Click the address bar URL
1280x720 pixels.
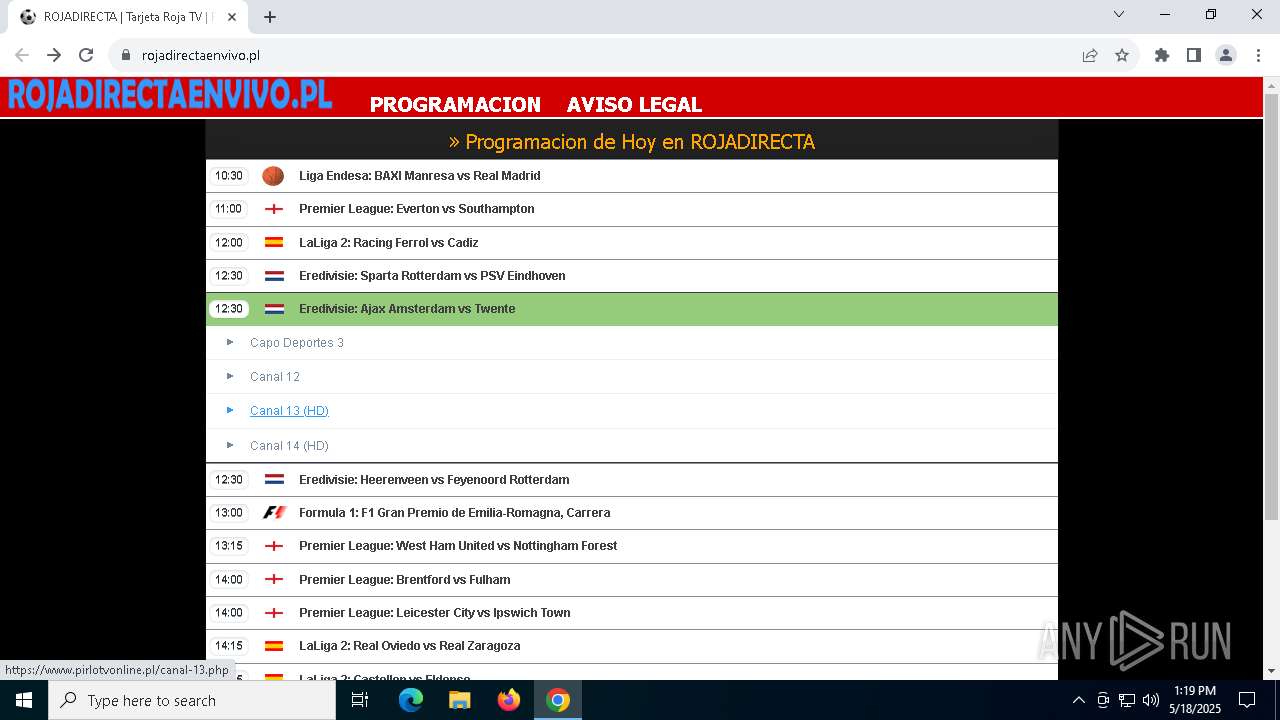(201, 55)
